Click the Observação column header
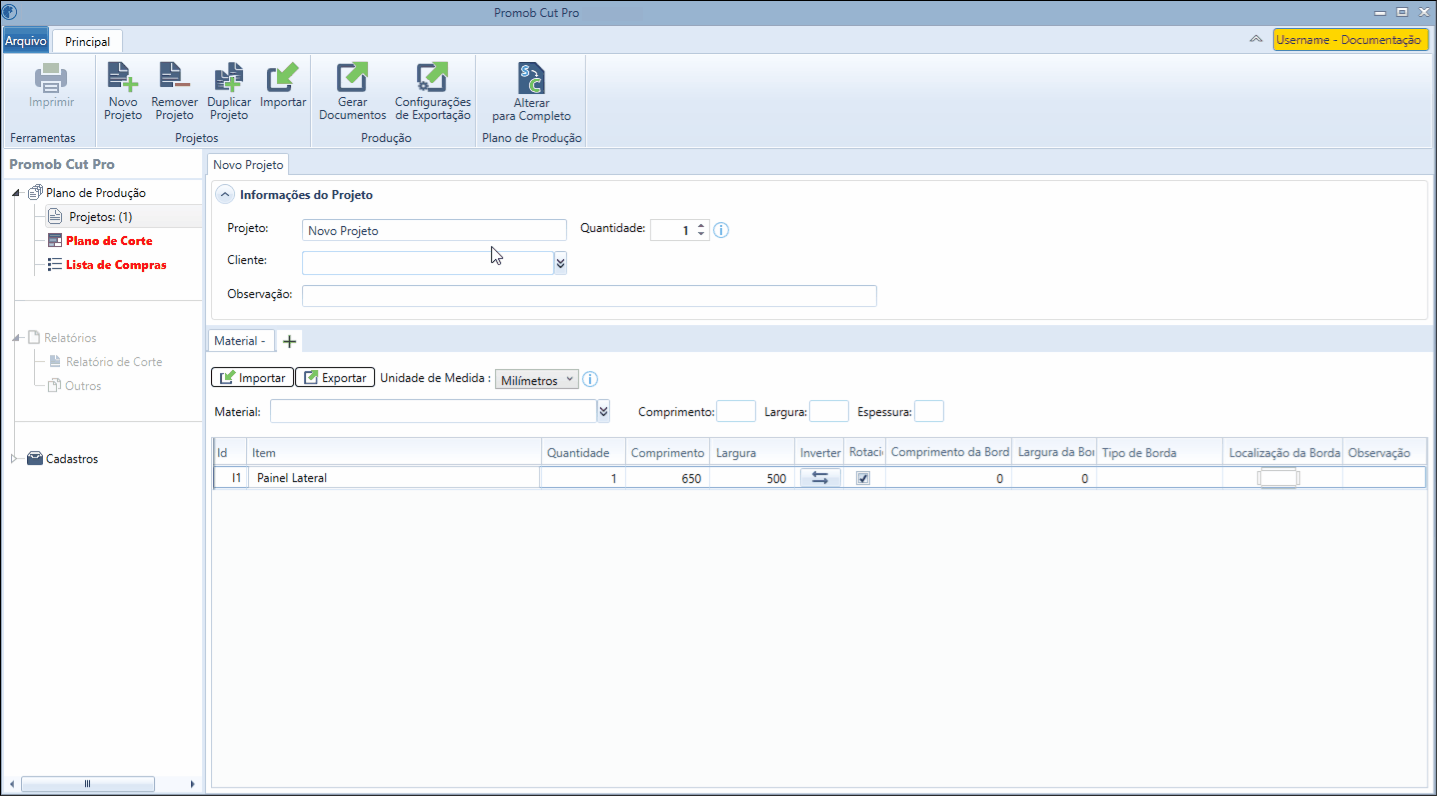1437x796 pixels. click(1384, 453)
